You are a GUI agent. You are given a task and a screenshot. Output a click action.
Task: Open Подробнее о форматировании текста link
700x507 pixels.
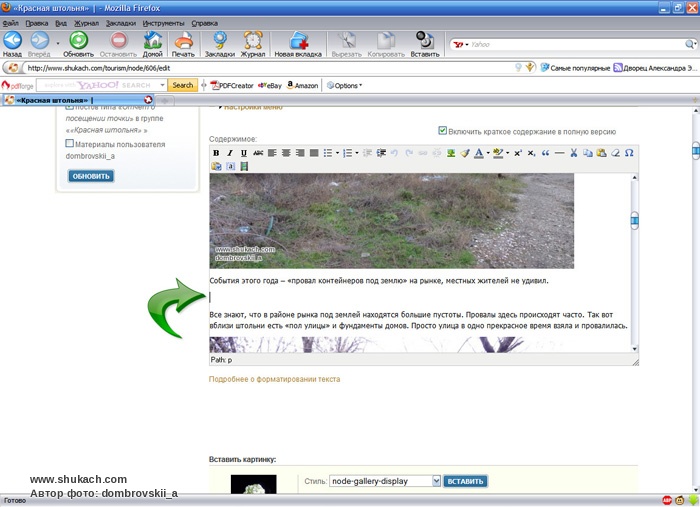(275, 379)
